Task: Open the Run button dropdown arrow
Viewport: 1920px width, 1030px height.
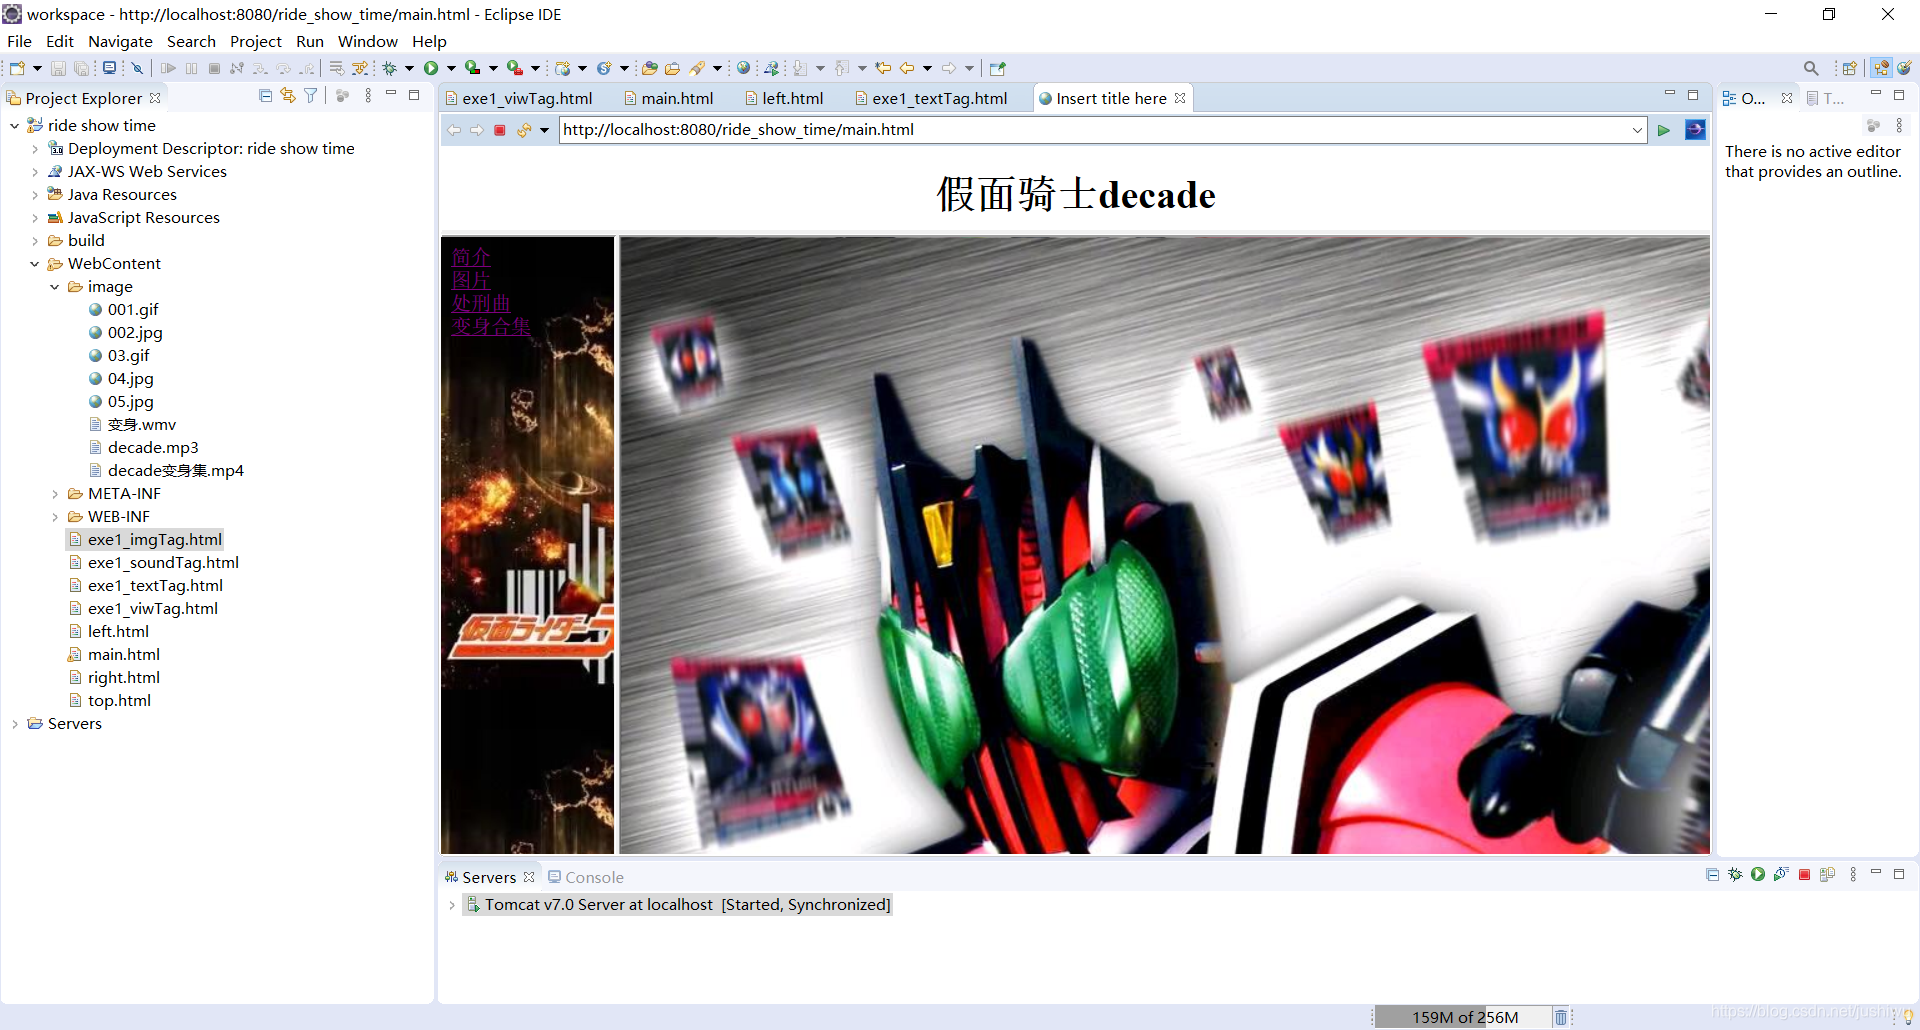Action: 451,68
